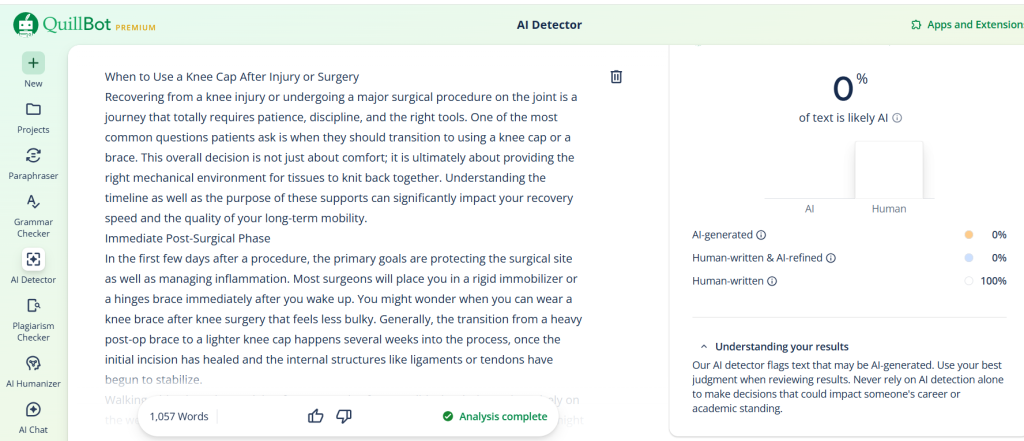
Task: Launch the Grammar Checker
Action: pos(33,202)
